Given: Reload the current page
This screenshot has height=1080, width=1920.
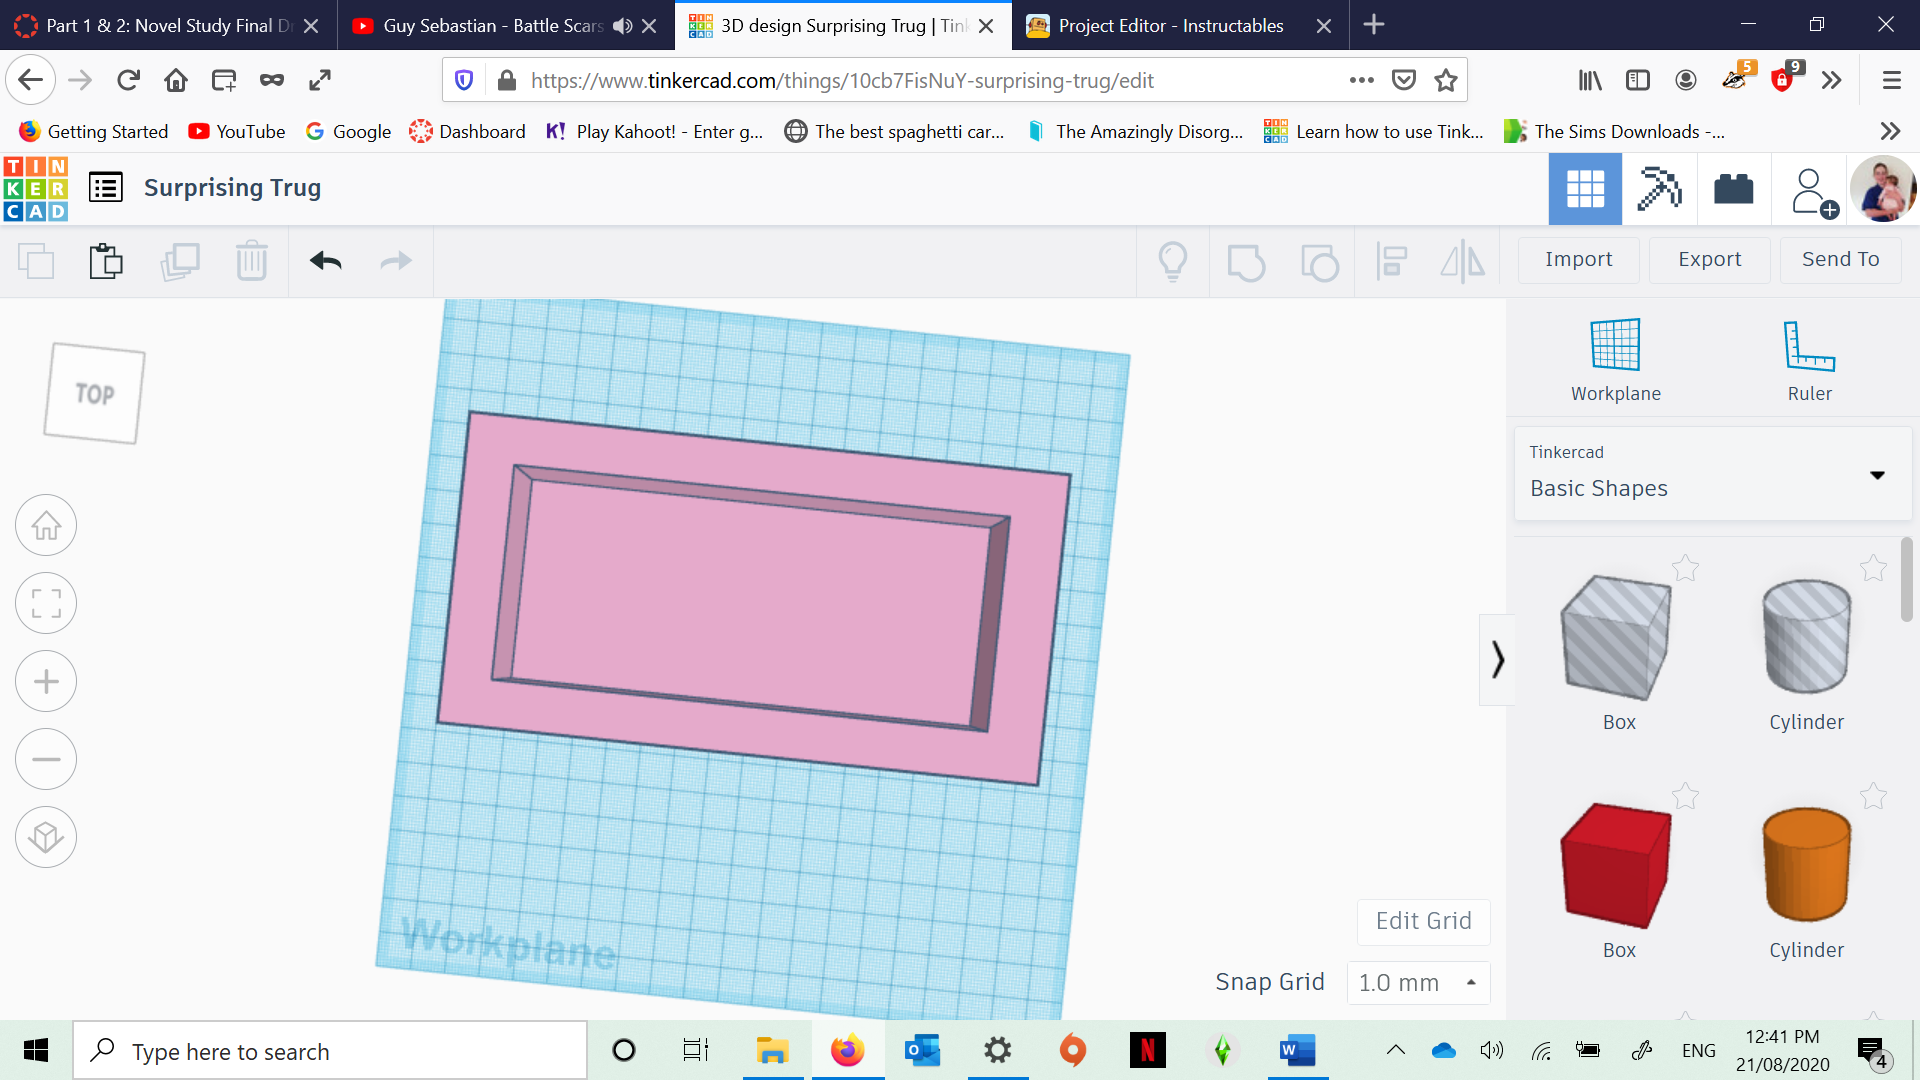Looking at the screenshot, I should (128, 80).
